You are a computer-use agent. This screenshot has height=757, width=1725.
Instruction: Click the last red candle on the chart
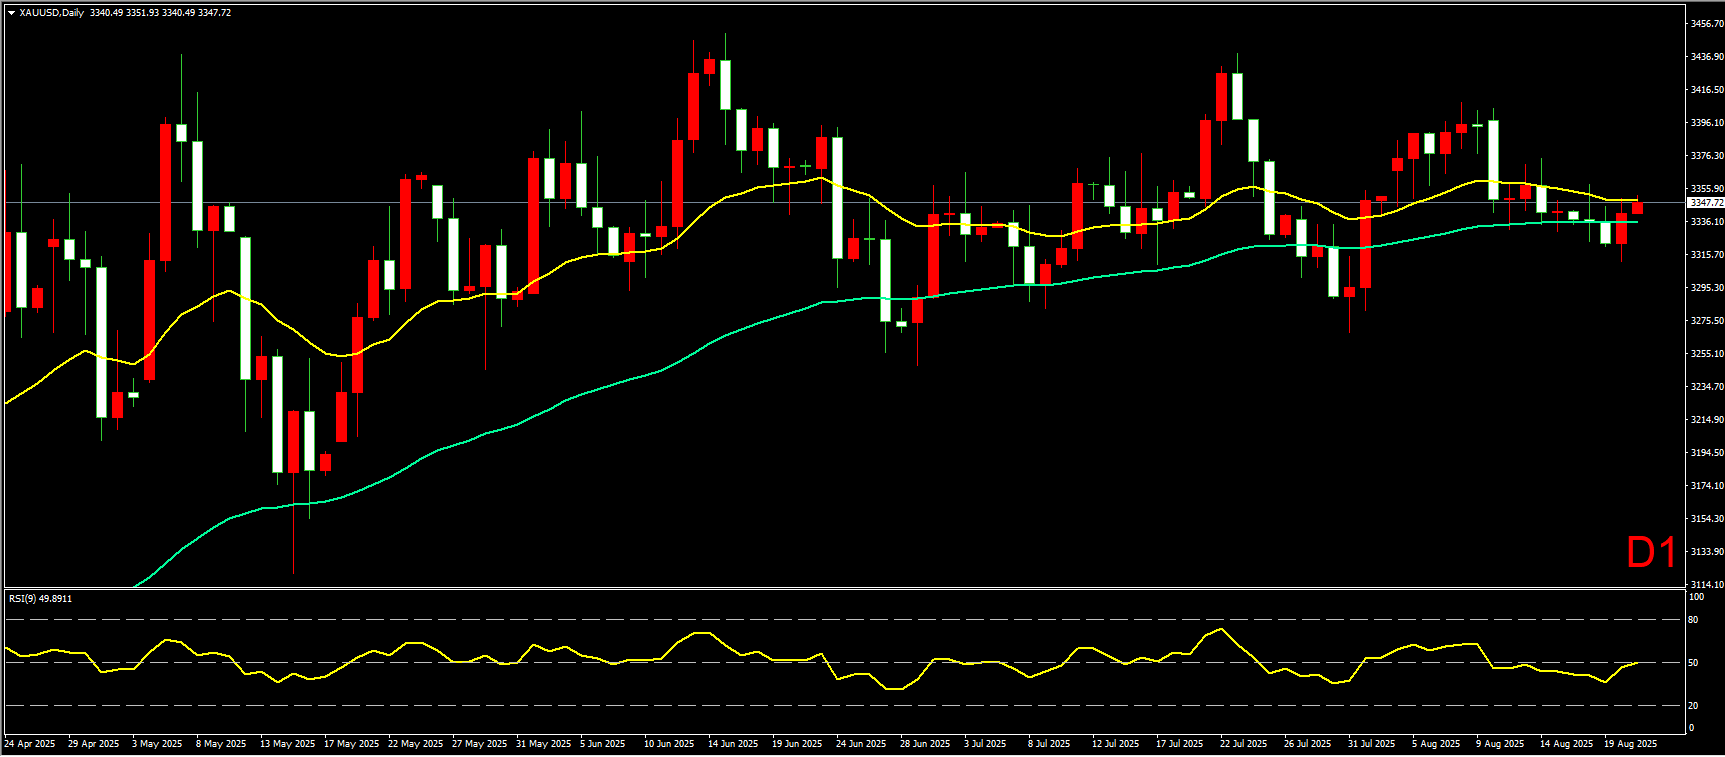[x=1637, y=208]
